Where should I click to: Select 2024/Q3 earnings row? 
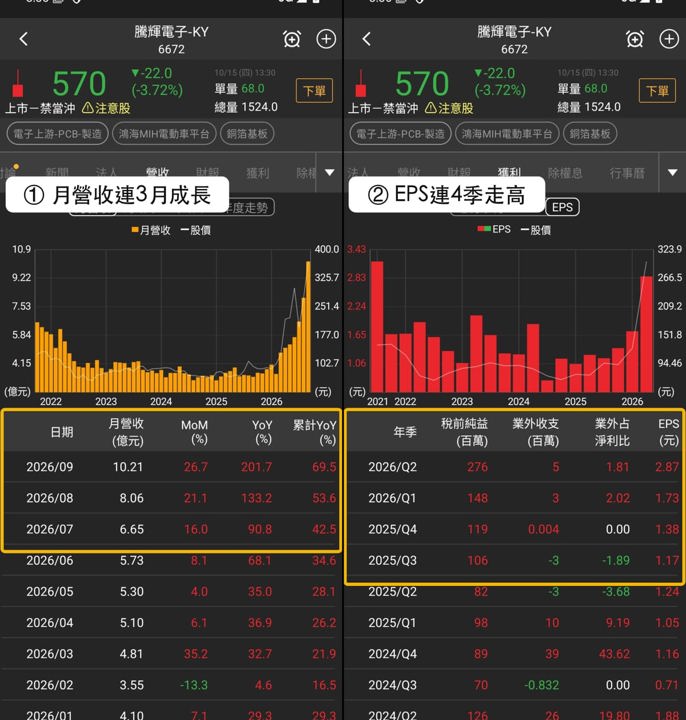514,685
